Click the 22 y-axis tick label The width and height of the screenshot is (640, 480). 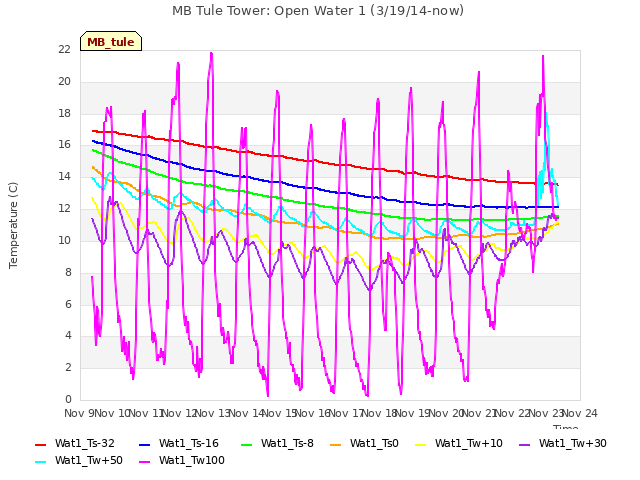[64, 49]
